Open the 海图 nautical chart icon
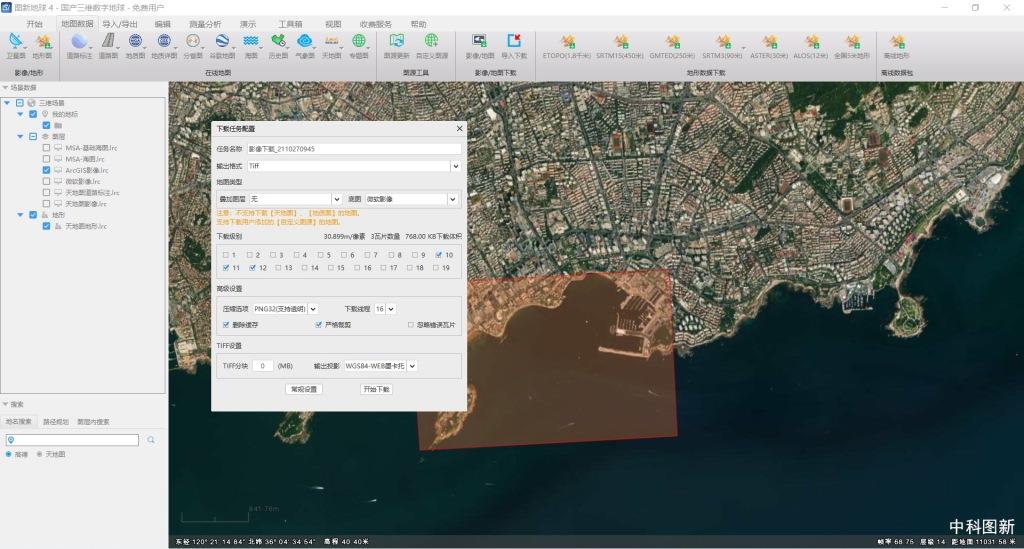Screen dimensions: 1024x549 click(251, 42)
